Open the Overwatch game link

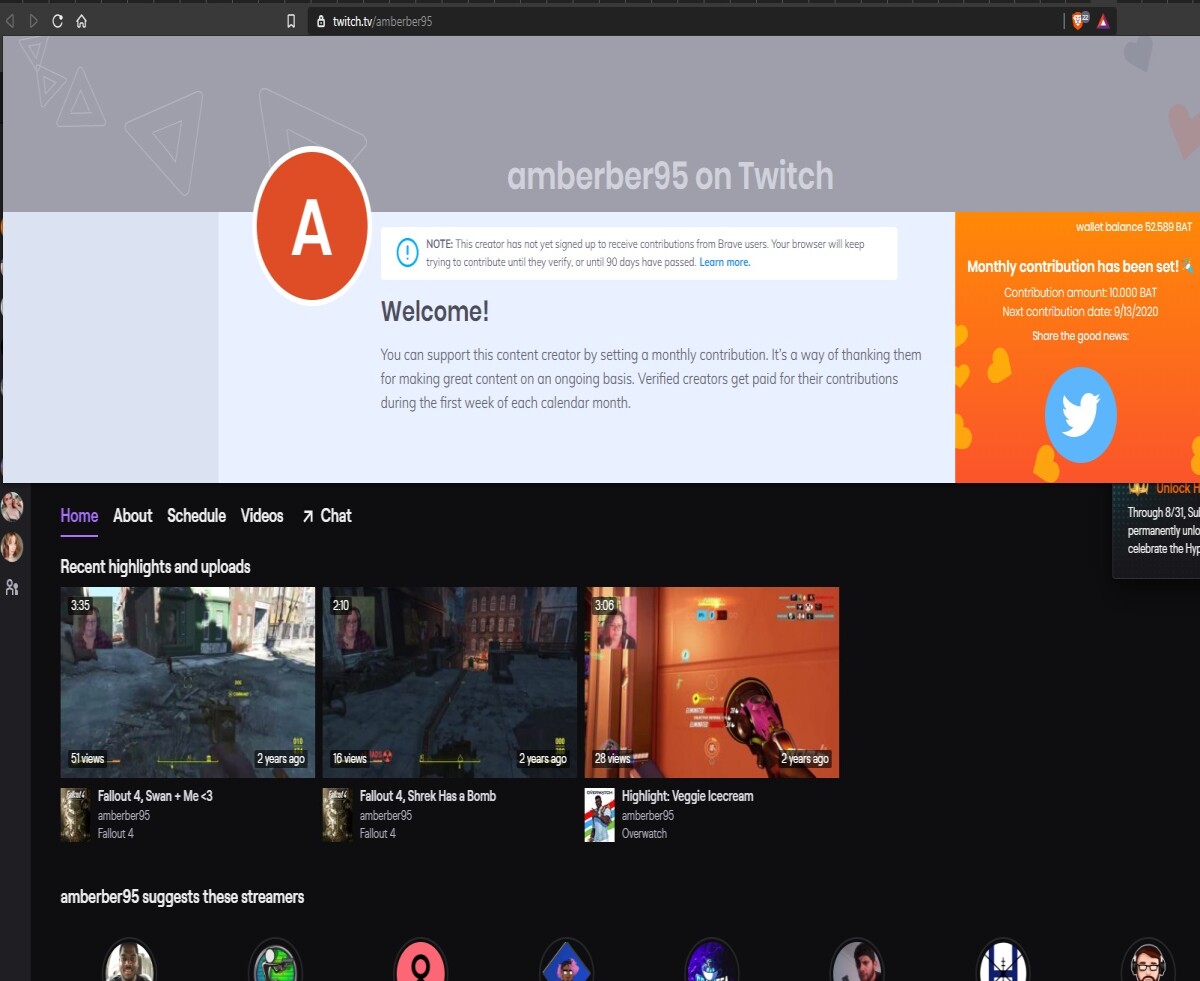(x=644, y=833)
